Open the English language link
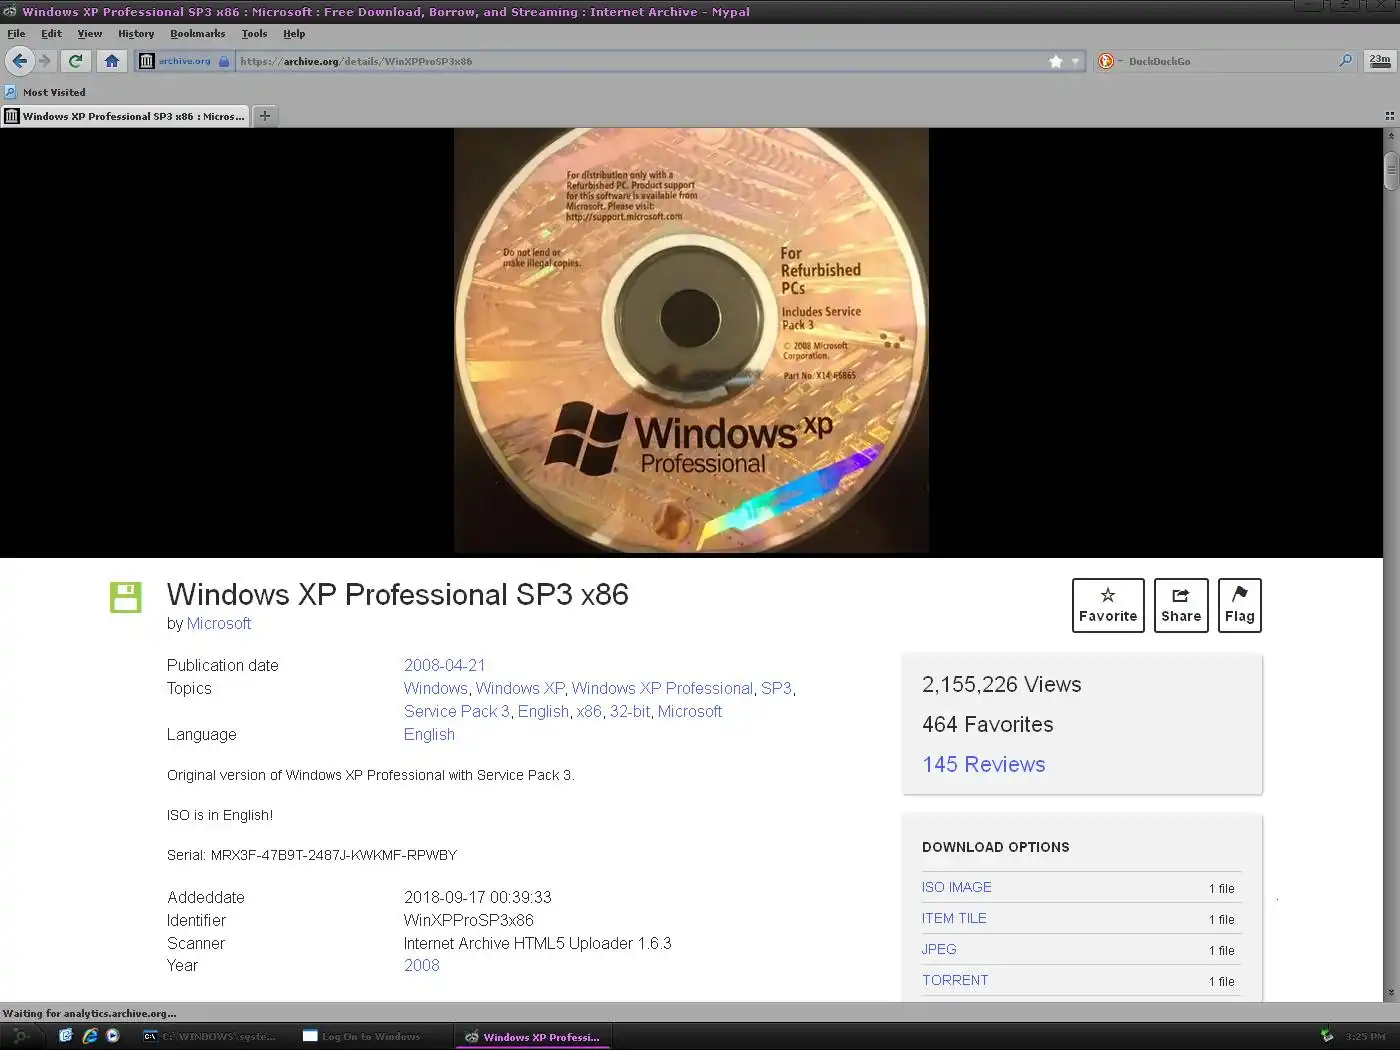Viewport: 1400px width, 1050px height. [429, 734]
